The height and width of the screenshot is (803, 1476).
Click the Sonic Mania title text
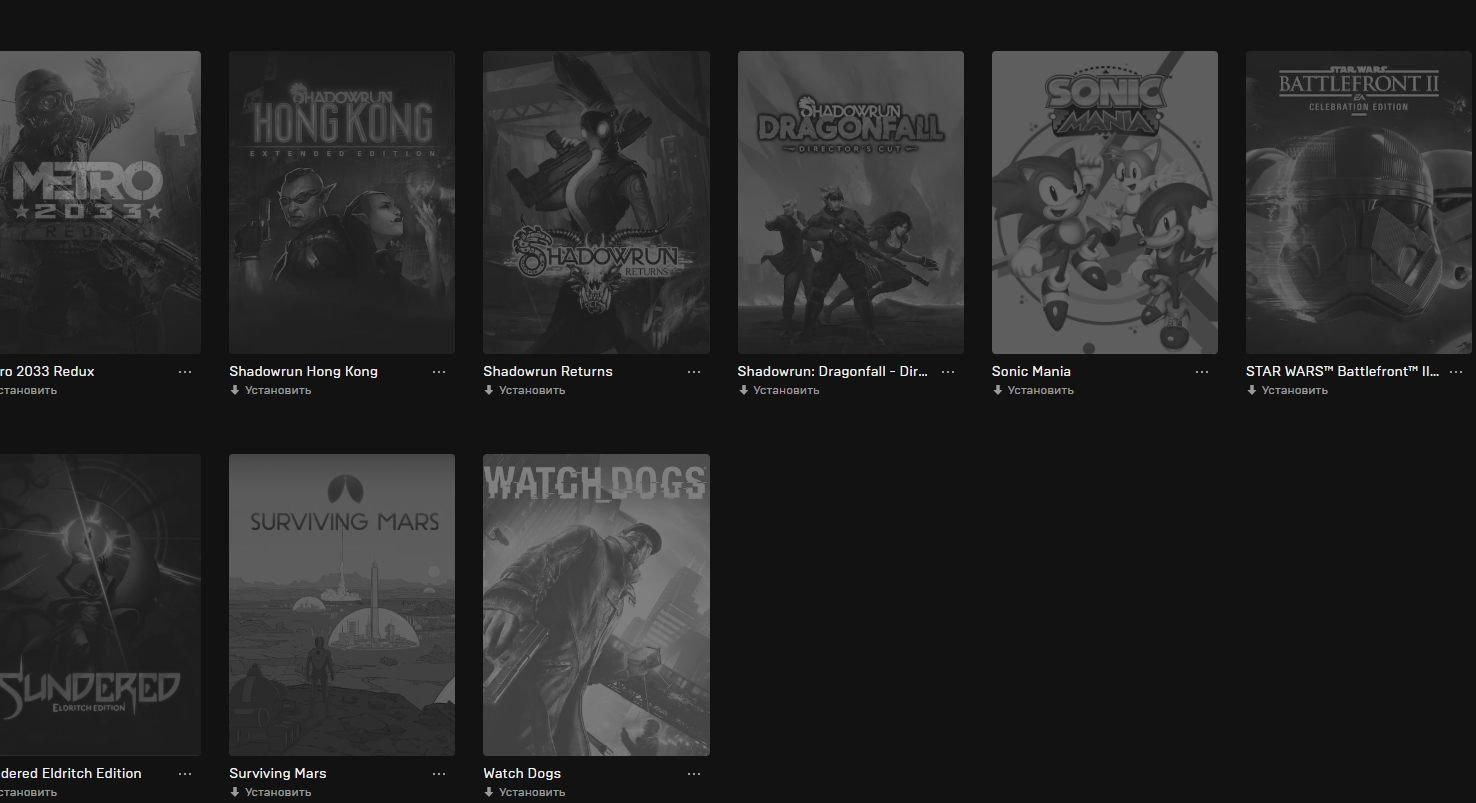pos(1031,371)
